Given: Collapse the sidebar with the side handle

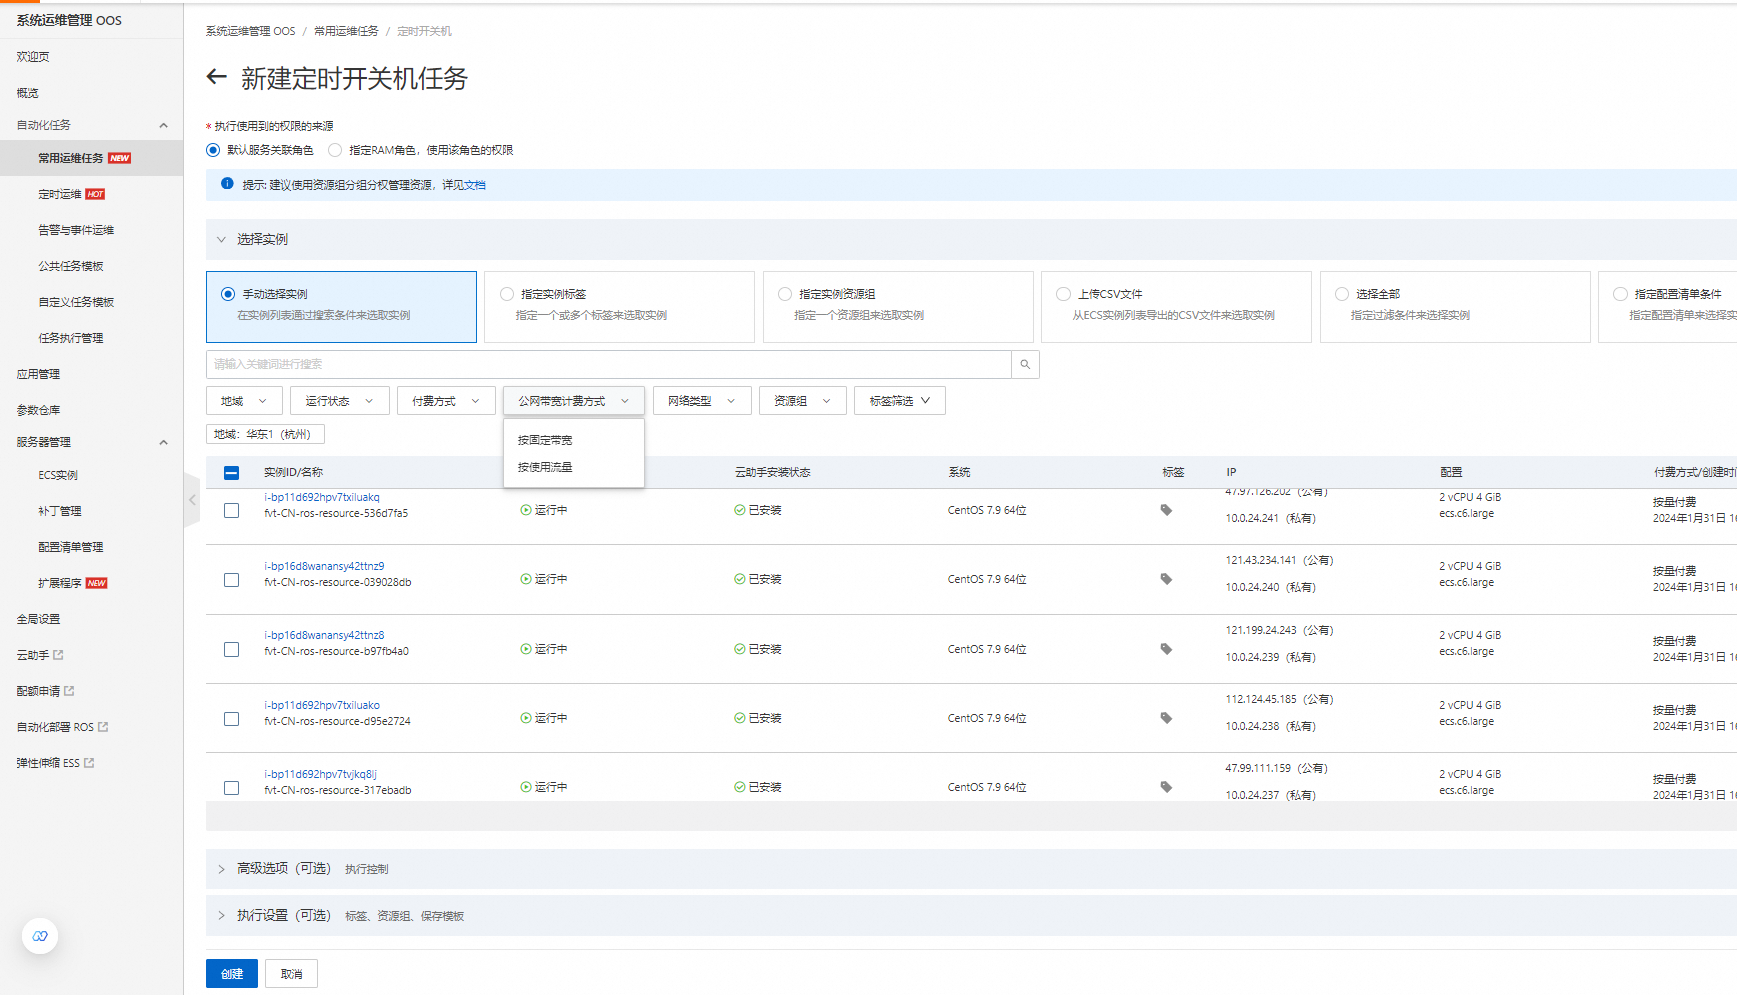Looking at the screenshot, I should click(x=192, y=499).
